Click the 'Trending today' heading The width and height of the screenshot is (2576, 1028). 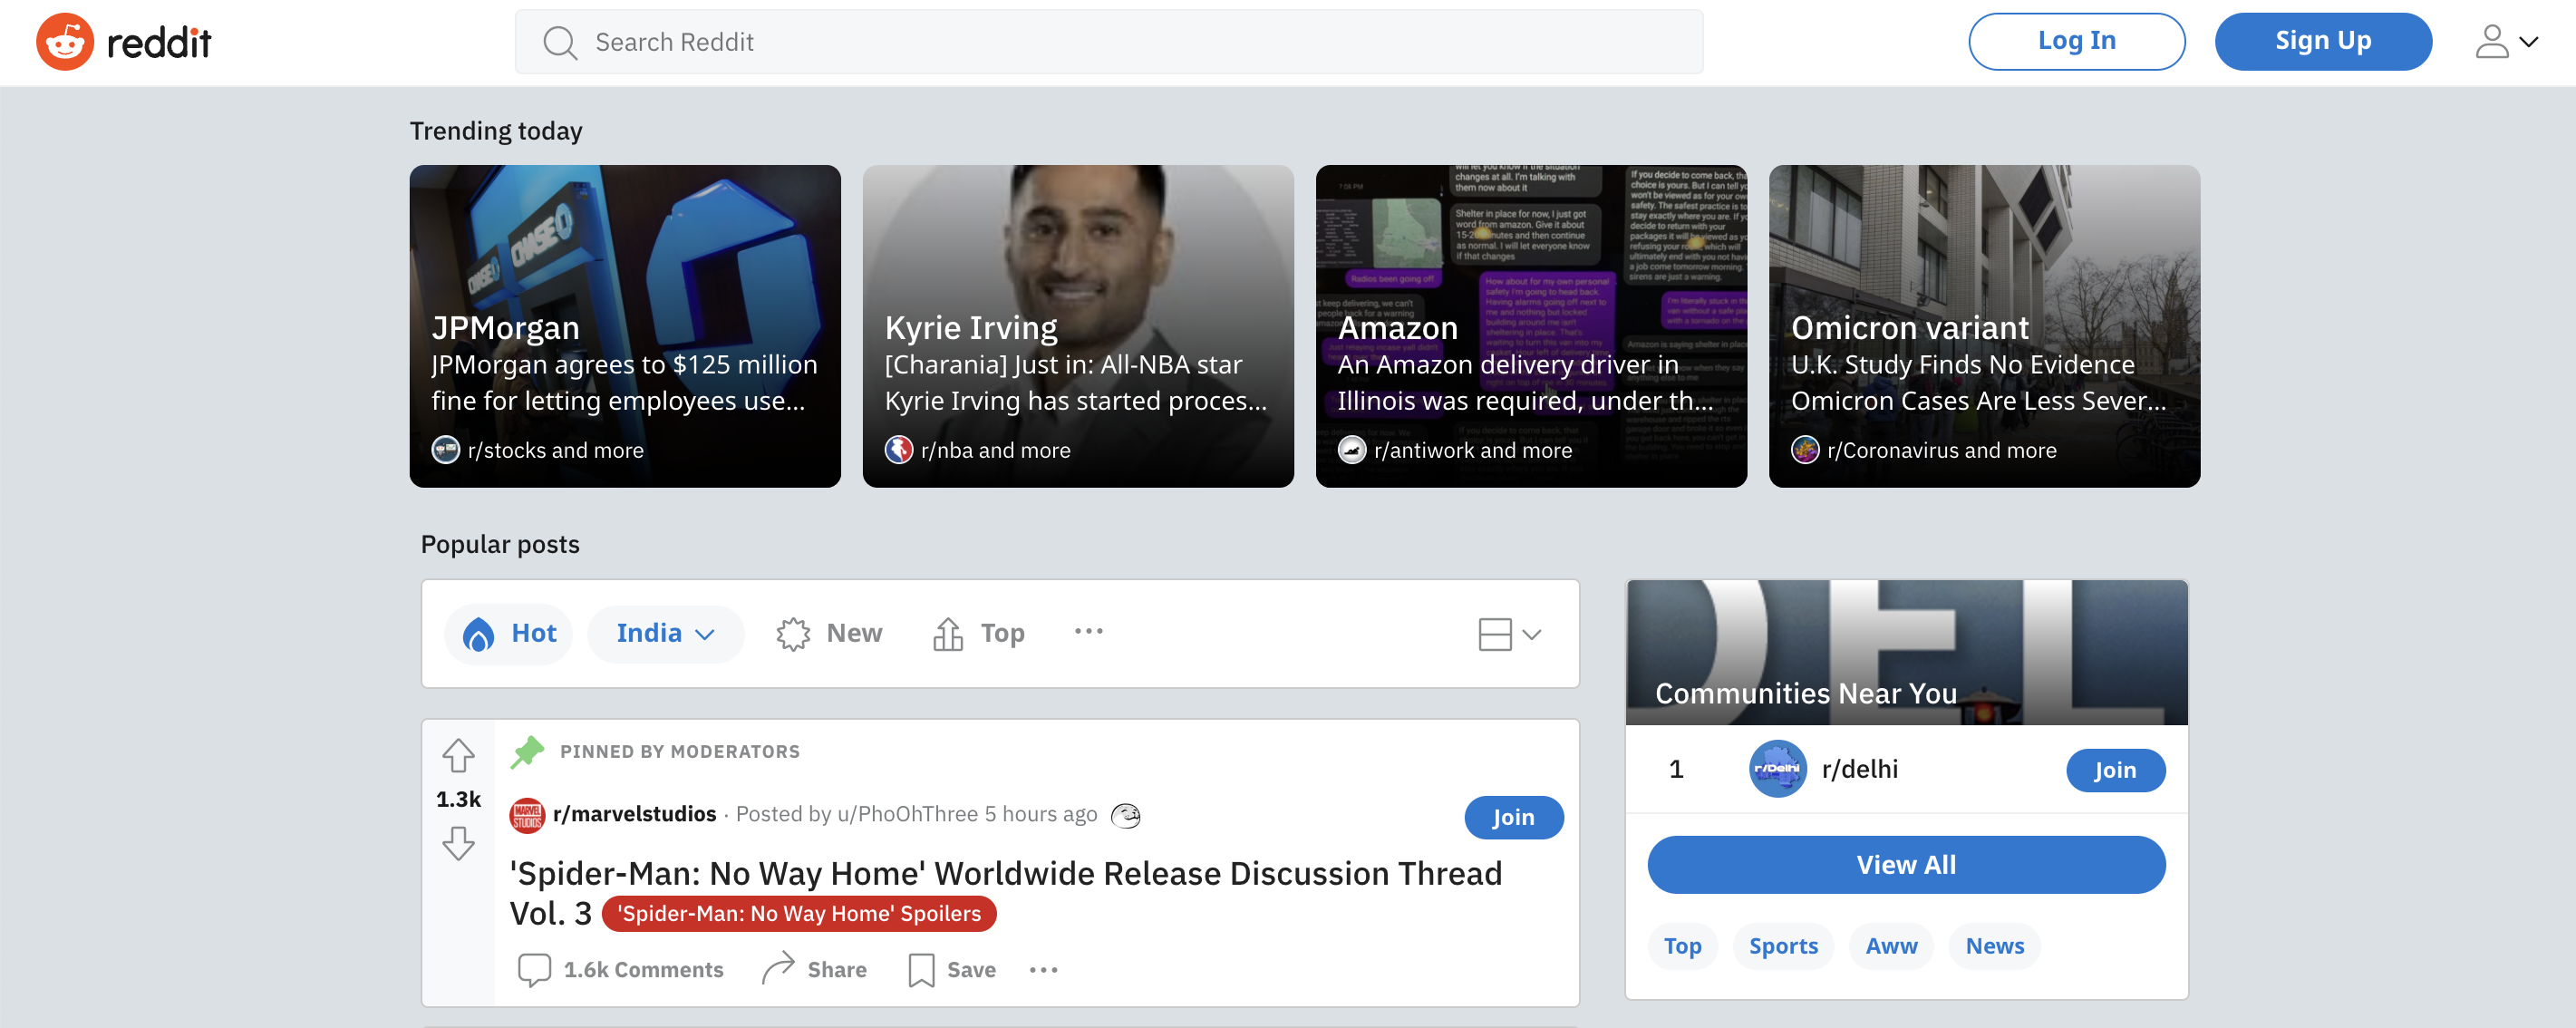pyautogui.click(x=495, y=131)
